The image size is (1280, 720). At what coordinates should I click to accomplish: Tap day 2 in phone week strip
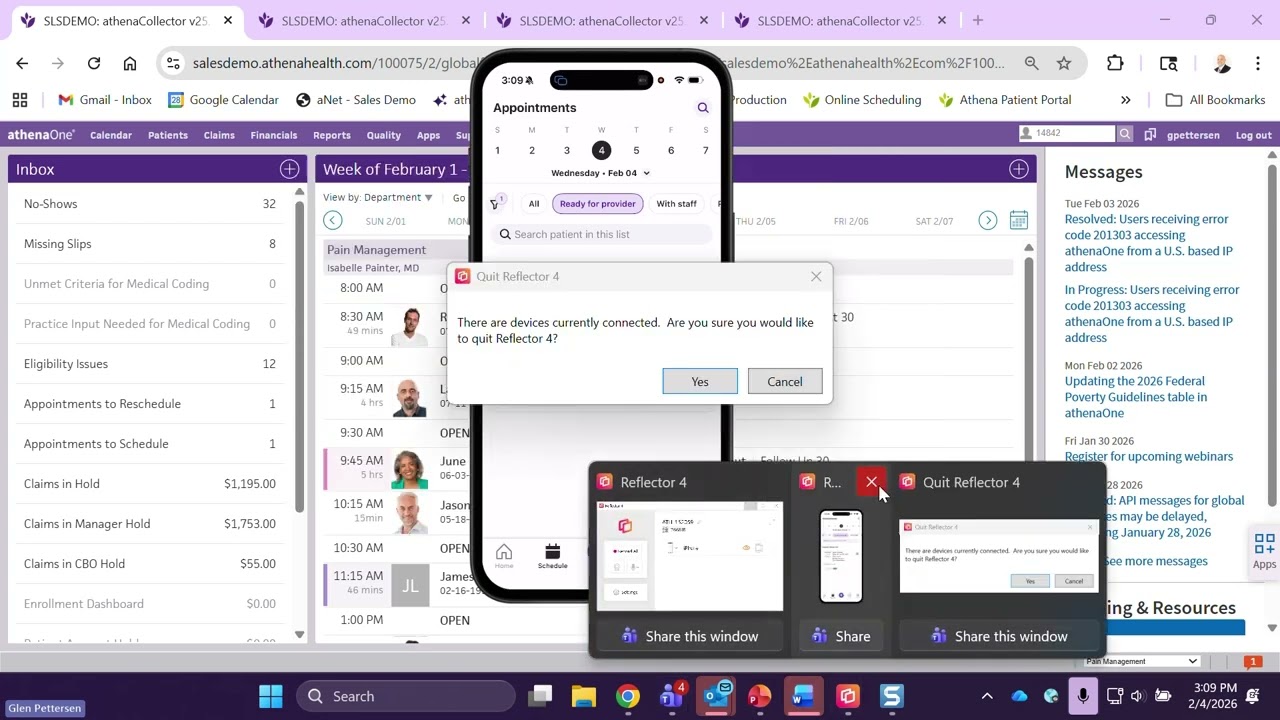[x=532, y=150]
